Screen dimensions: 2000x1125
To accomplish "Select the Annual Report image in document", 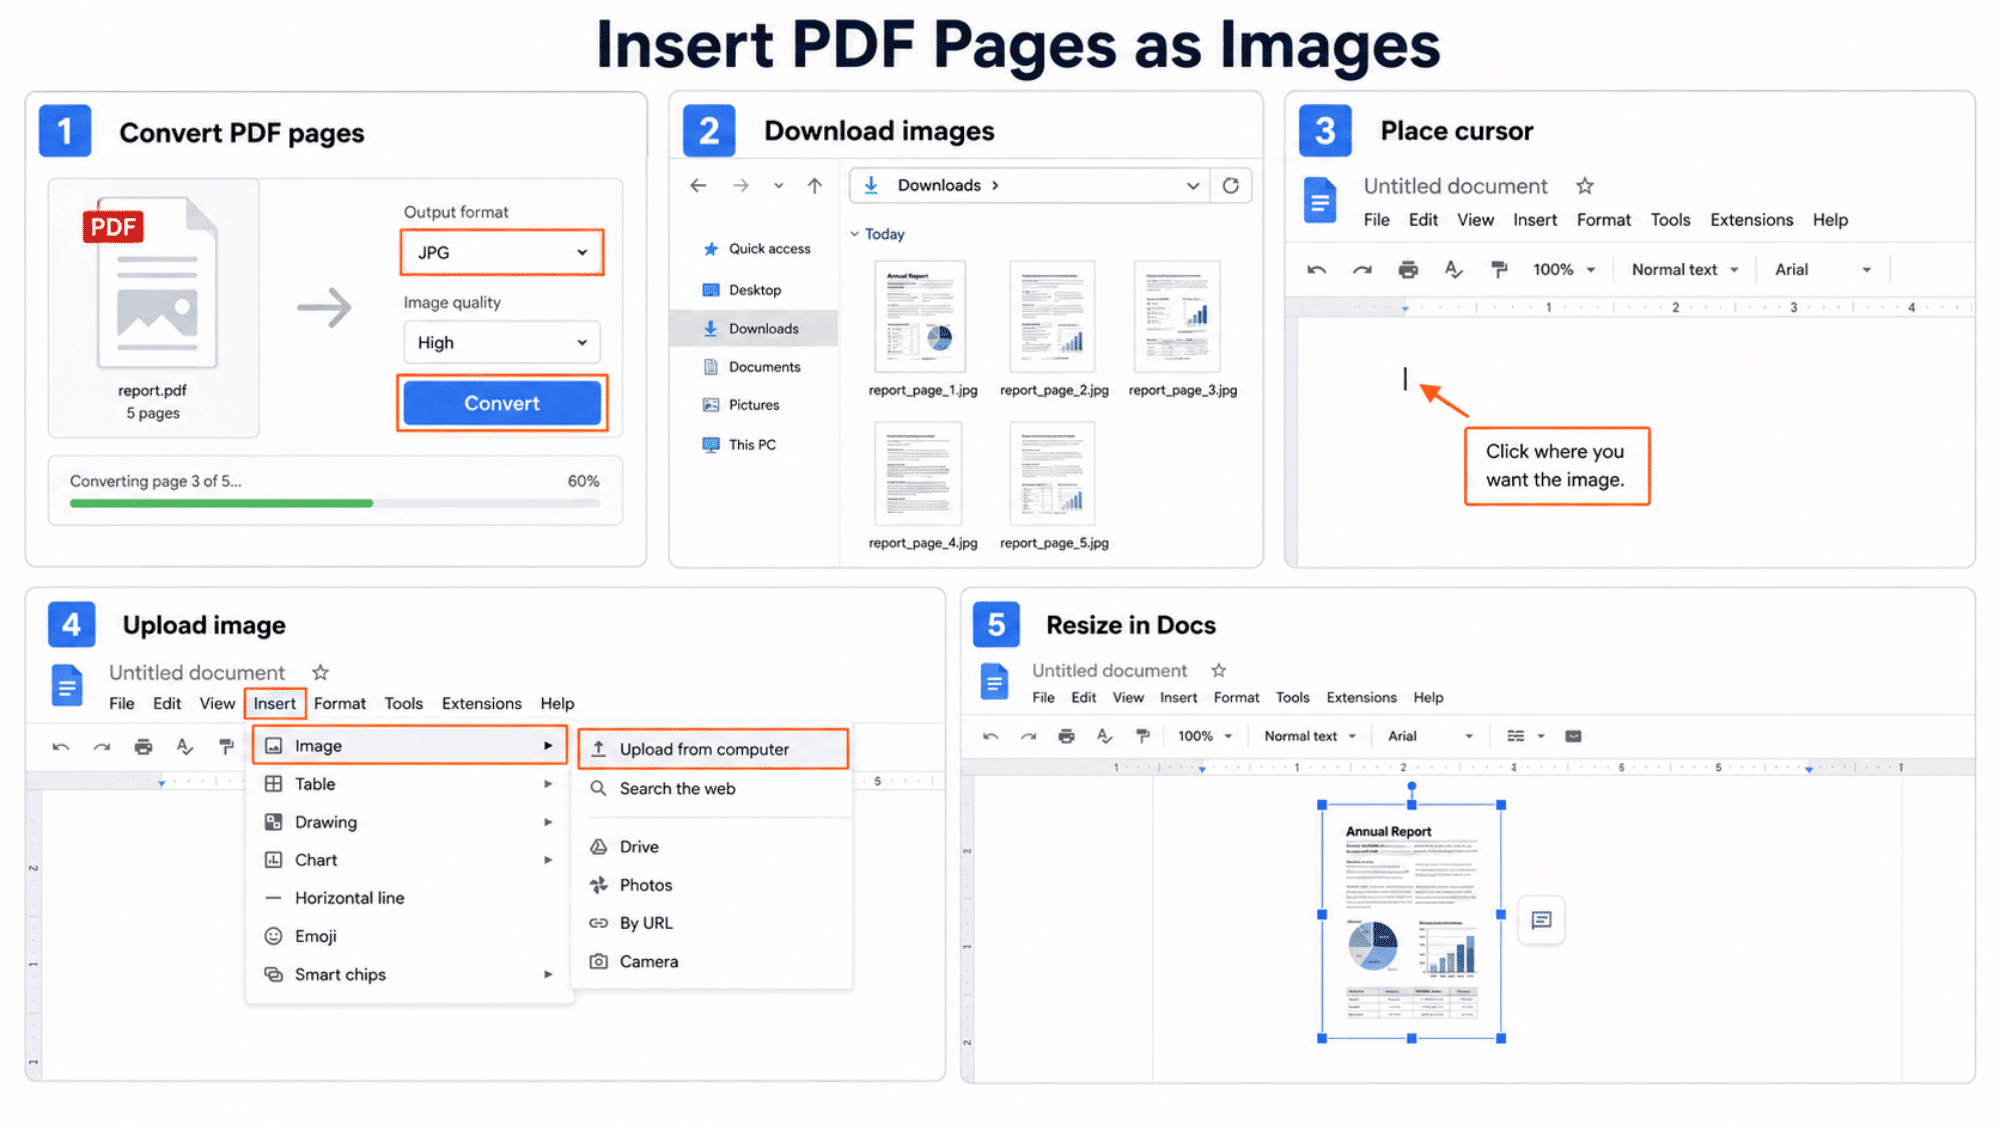I will [1411, 921].
